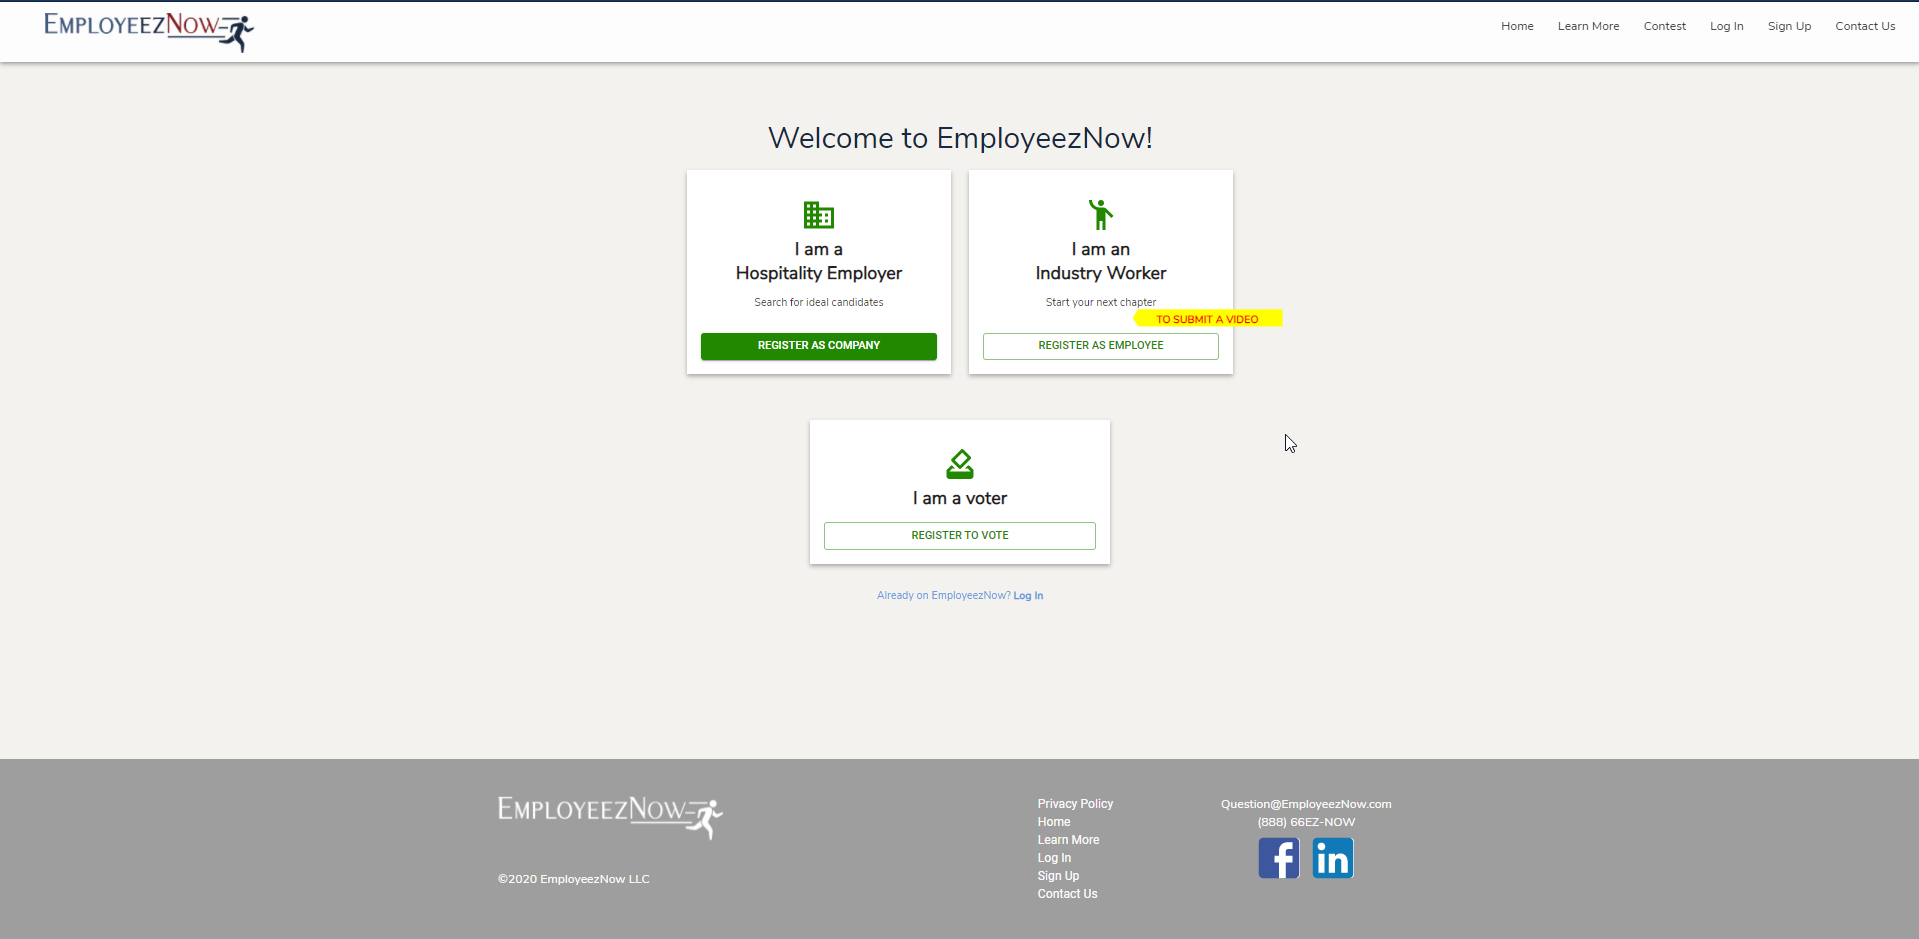The height and width of the screenshot is (939, 1919).
Task: Open Learn More in top navigation
Action: click(x=1588, y=26)
